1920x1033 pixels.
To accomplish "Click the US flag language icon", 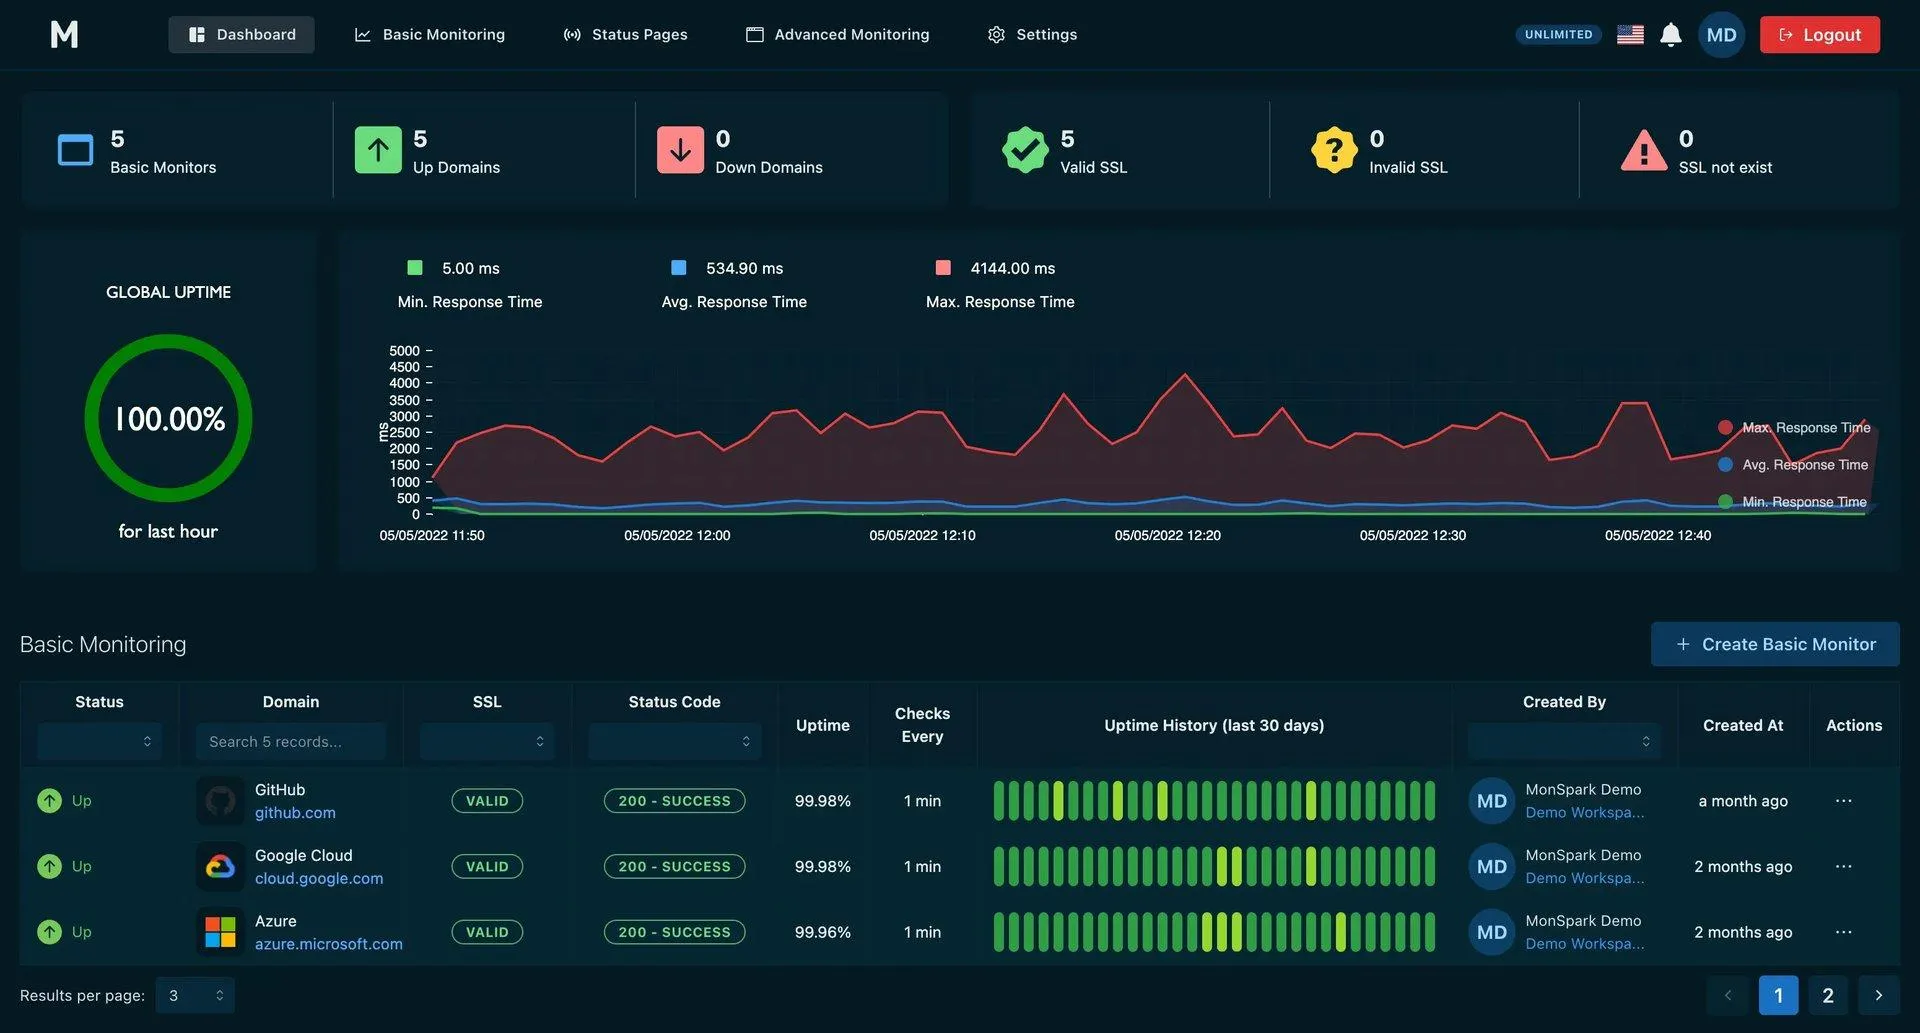I will click(1630, 35).
